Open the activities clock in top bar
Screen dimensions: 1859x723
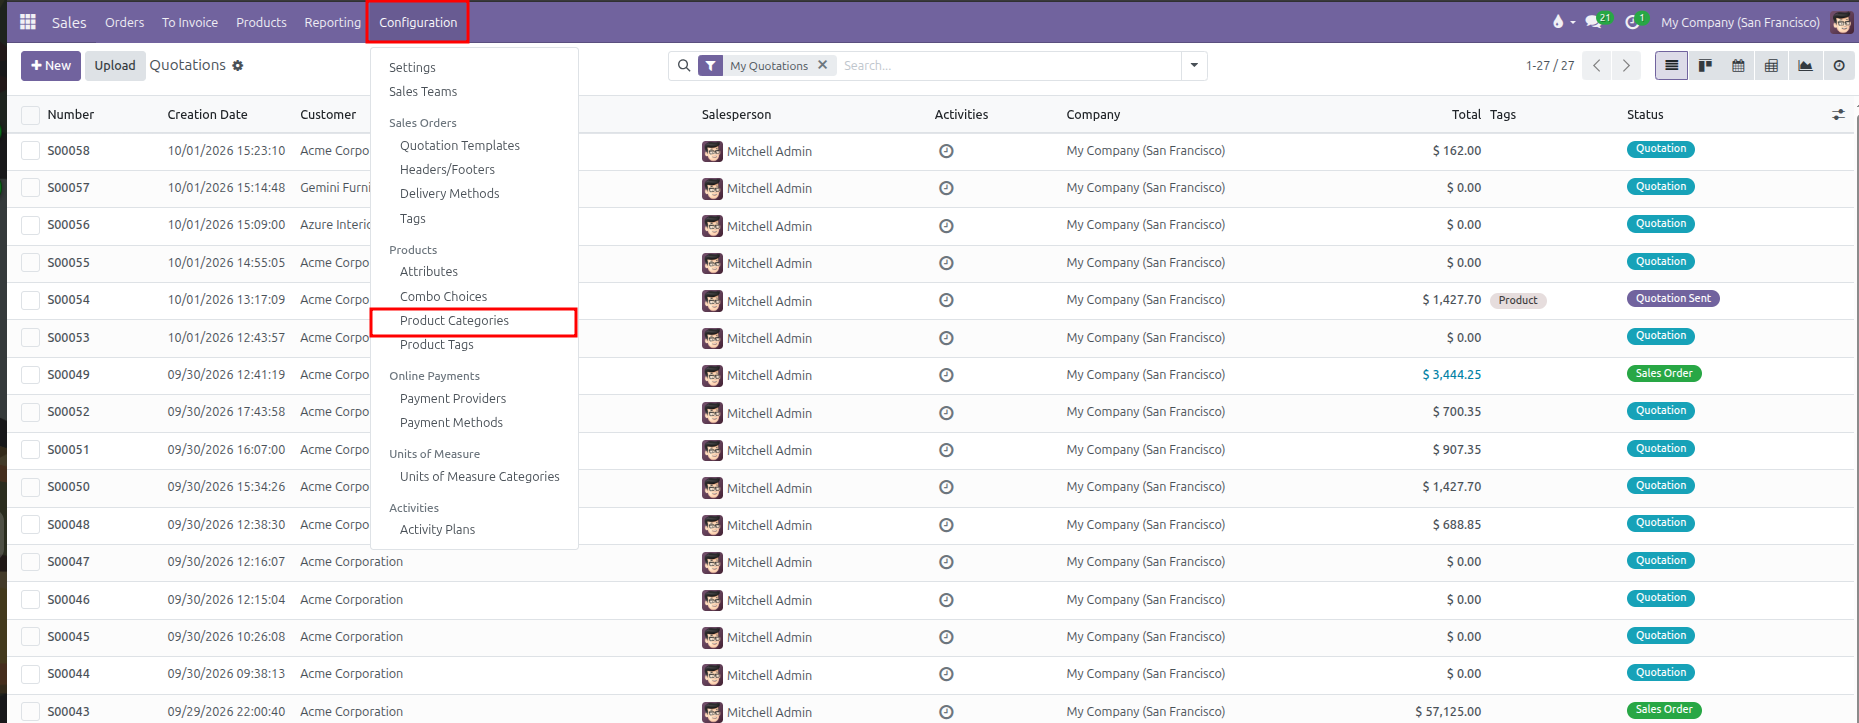(1632, 22)
